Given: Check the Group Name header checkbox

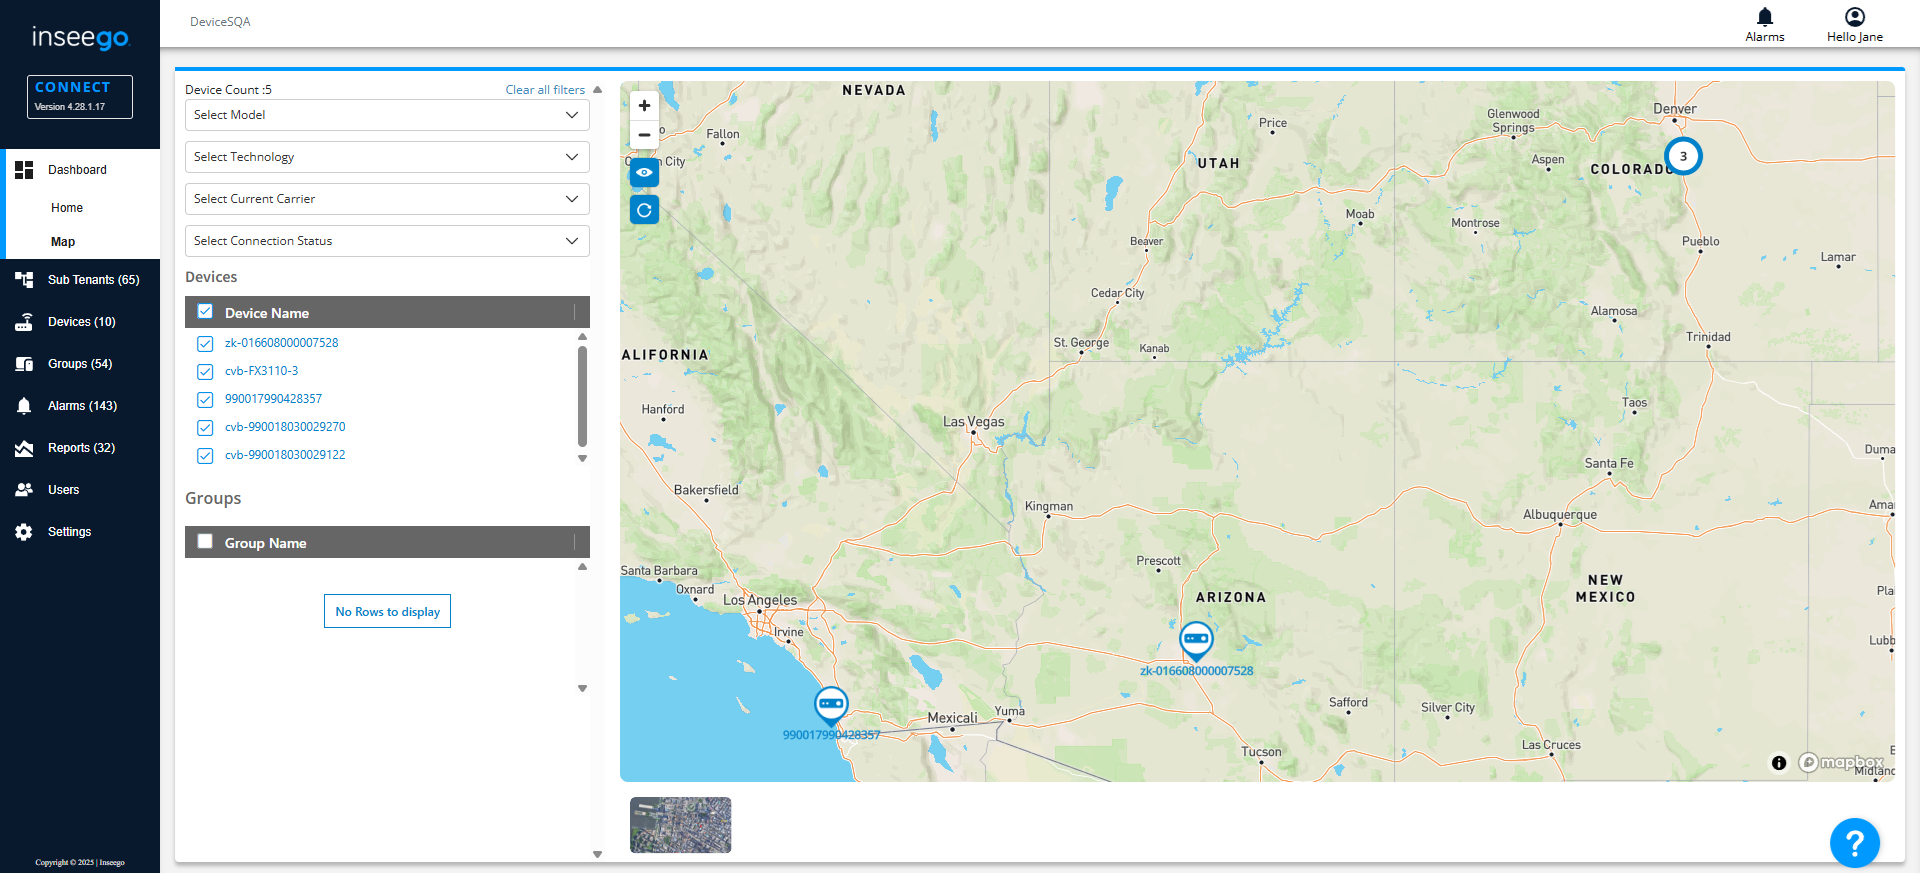Looking at the screenshot, I should pos(205,542).
